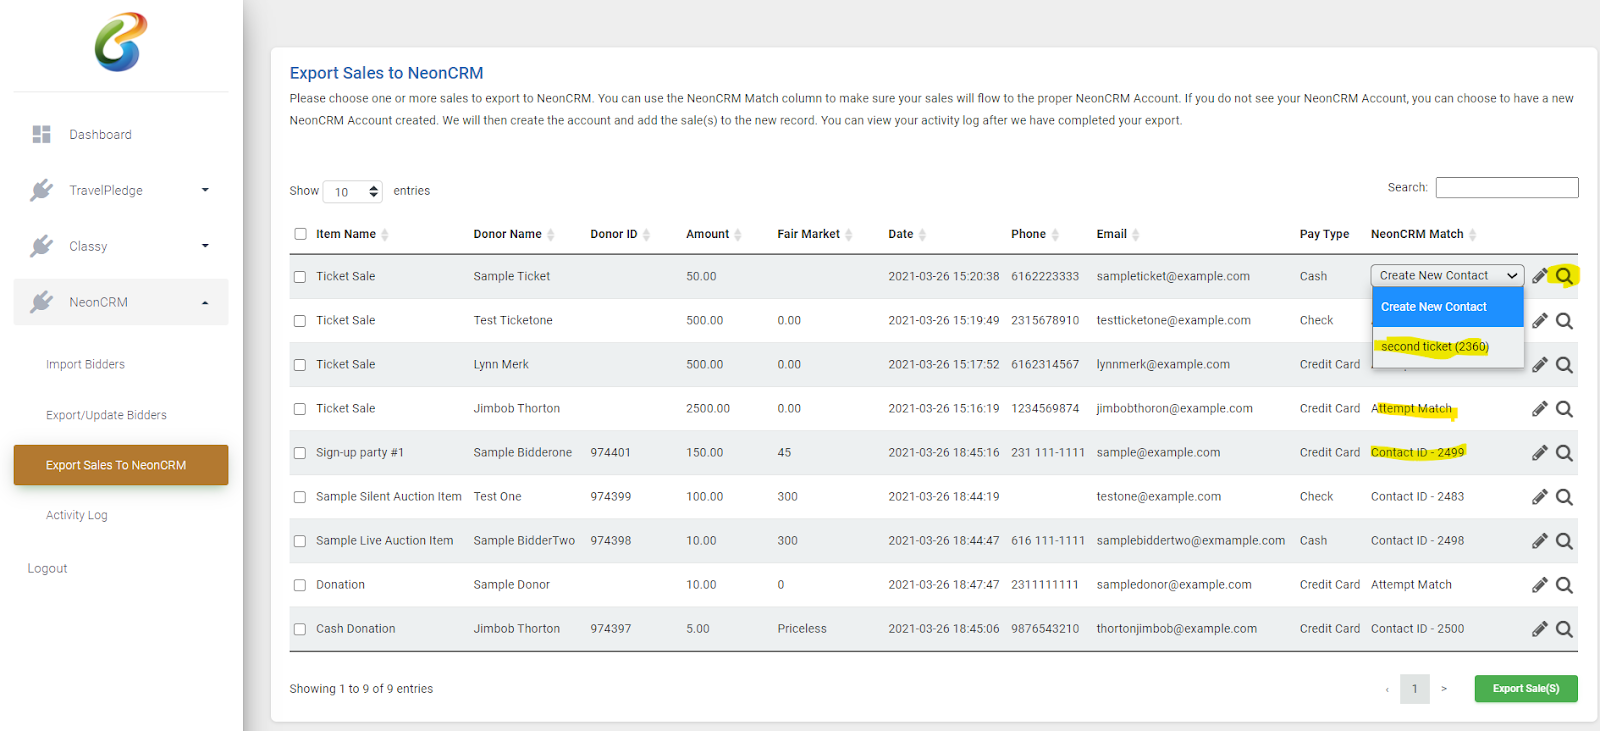The width and height of the screenshot is (1600, 731).
Task: Click magnifier icon for Donation row
Action: 1565,585
